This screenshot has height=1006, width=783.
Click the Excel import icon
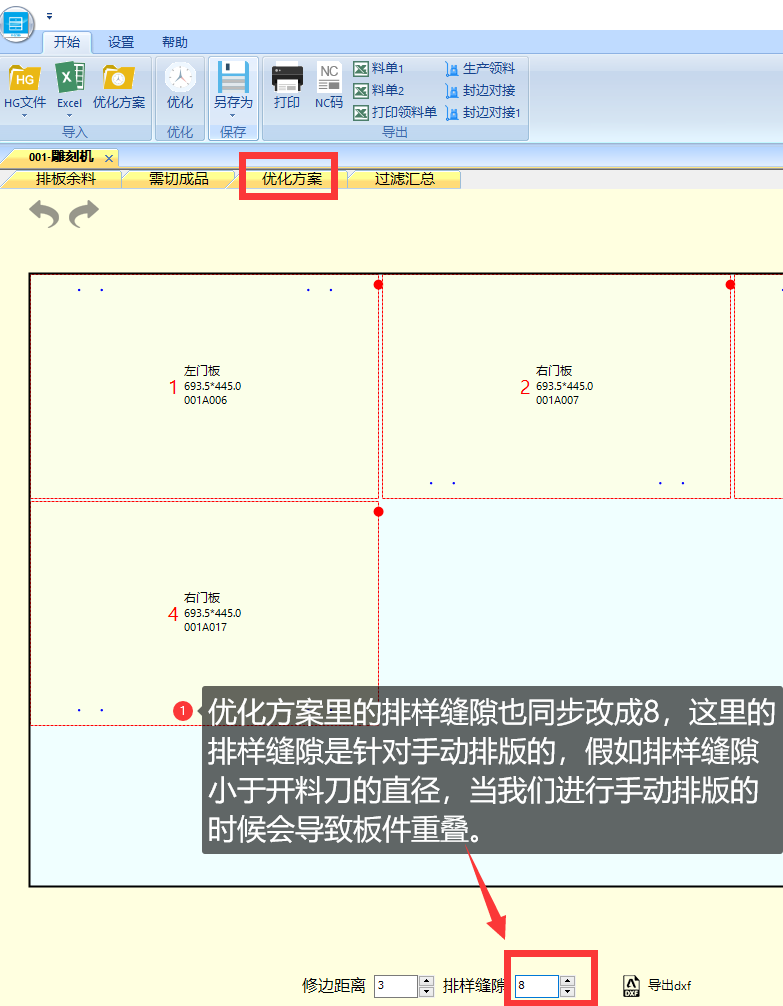point(70,78)
